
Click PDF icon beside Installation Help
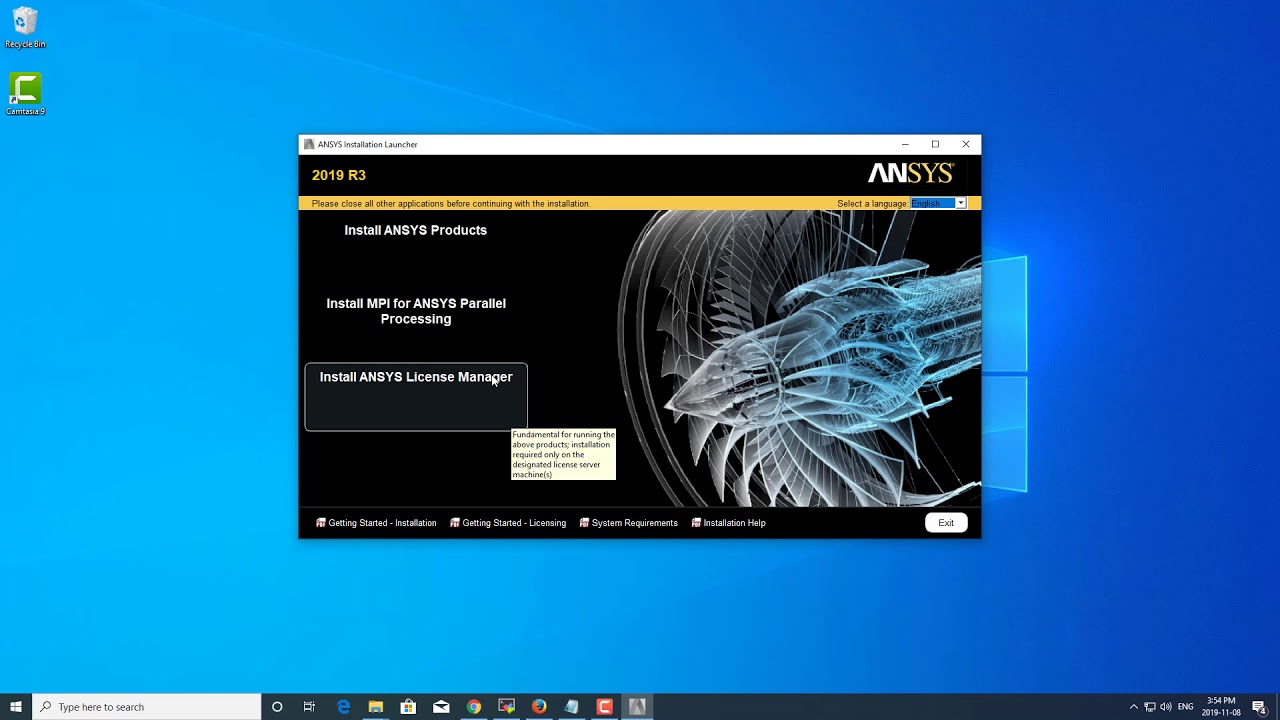[x=697, y=523]
